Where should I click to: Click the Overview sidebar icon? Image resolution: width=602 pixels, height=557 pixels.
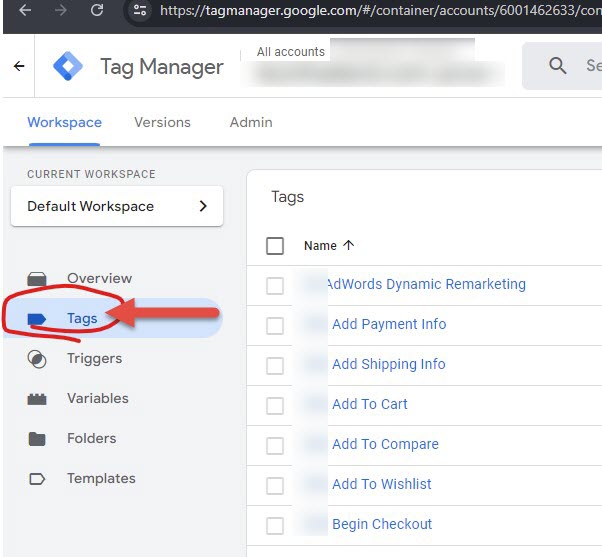point(37,279)
